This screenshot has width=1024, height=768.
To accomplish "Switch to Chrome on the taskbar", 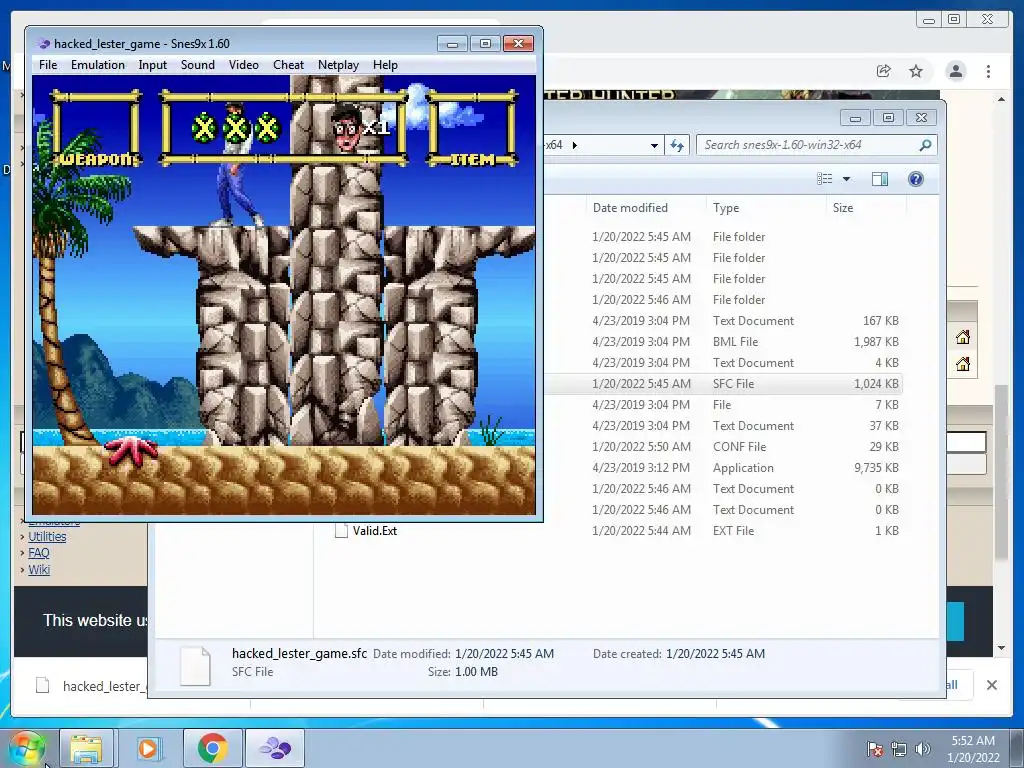I will 212,748.
